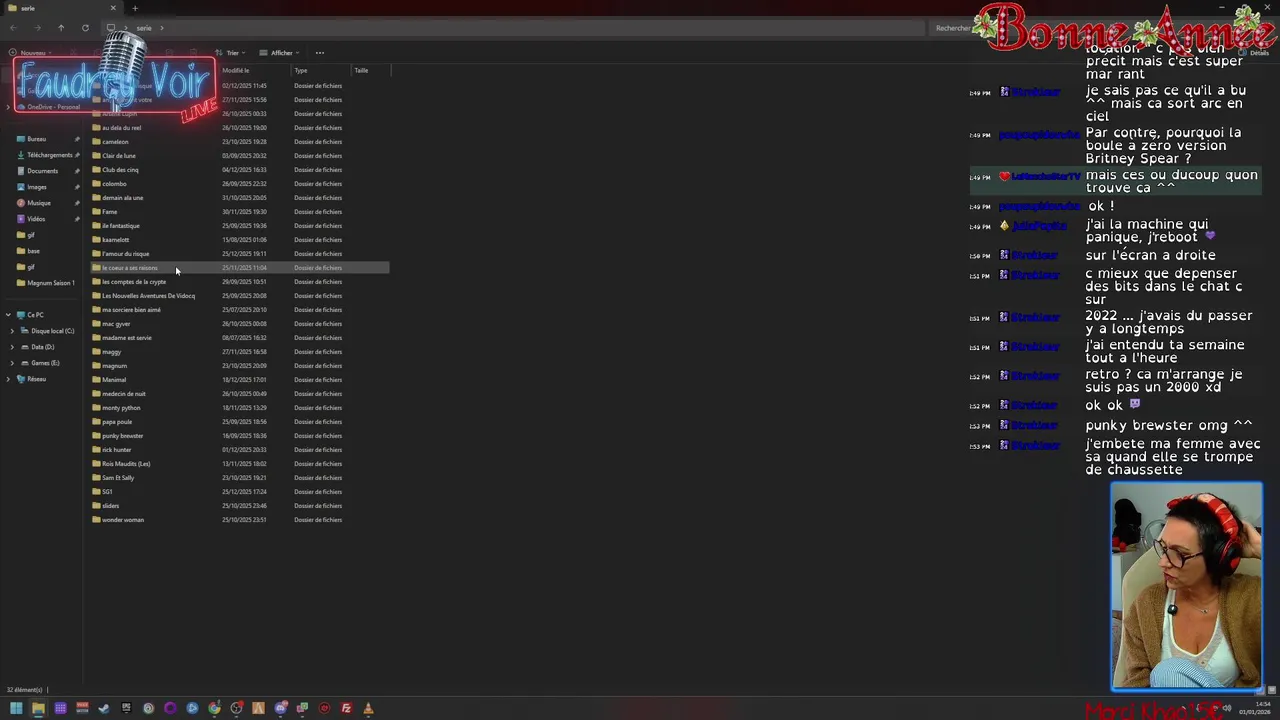The height and width of the screenshot is (720, 1280).
Task: Select the Club des cinq folder
Action: 120,170
